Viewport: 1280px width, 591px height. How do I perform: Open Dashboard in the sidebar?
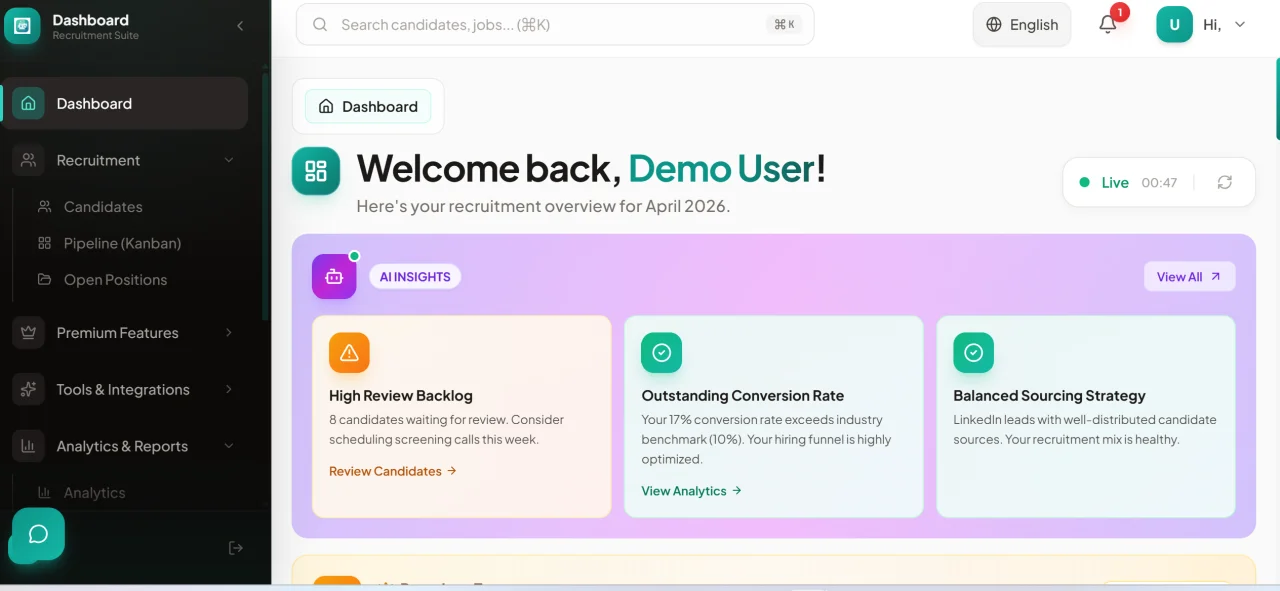tap(125, 103)
